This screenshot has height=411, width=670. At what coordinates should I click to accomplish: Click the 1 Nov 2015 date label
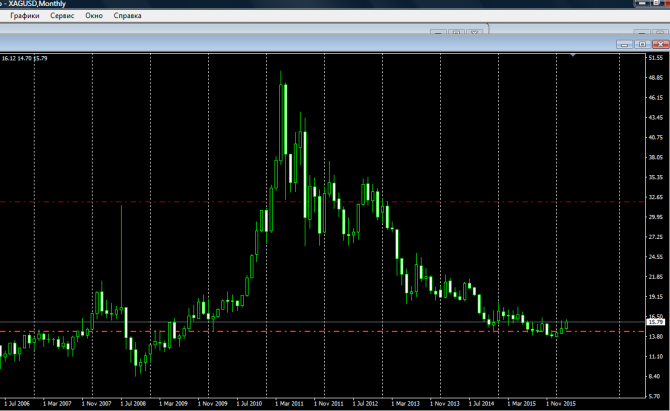pyautogui.click(x=561, y=403)
